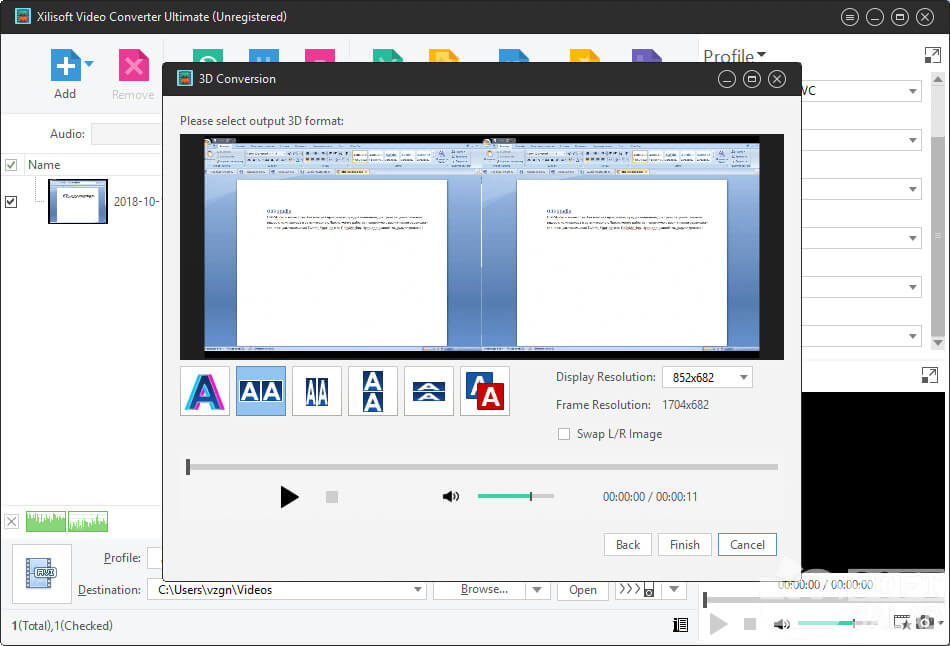Click the clip marker icon beside the camera
The image size is (950, 646).
click(x=902, y=622)
